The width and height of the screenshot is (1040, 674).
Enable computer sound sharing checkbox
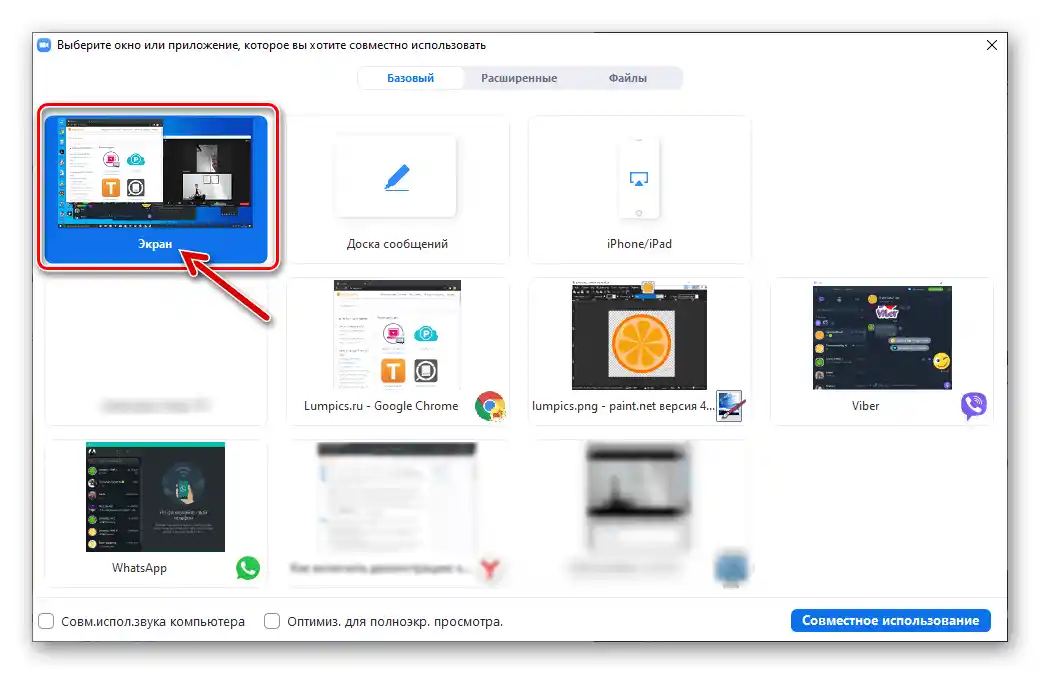pos(46,621)
